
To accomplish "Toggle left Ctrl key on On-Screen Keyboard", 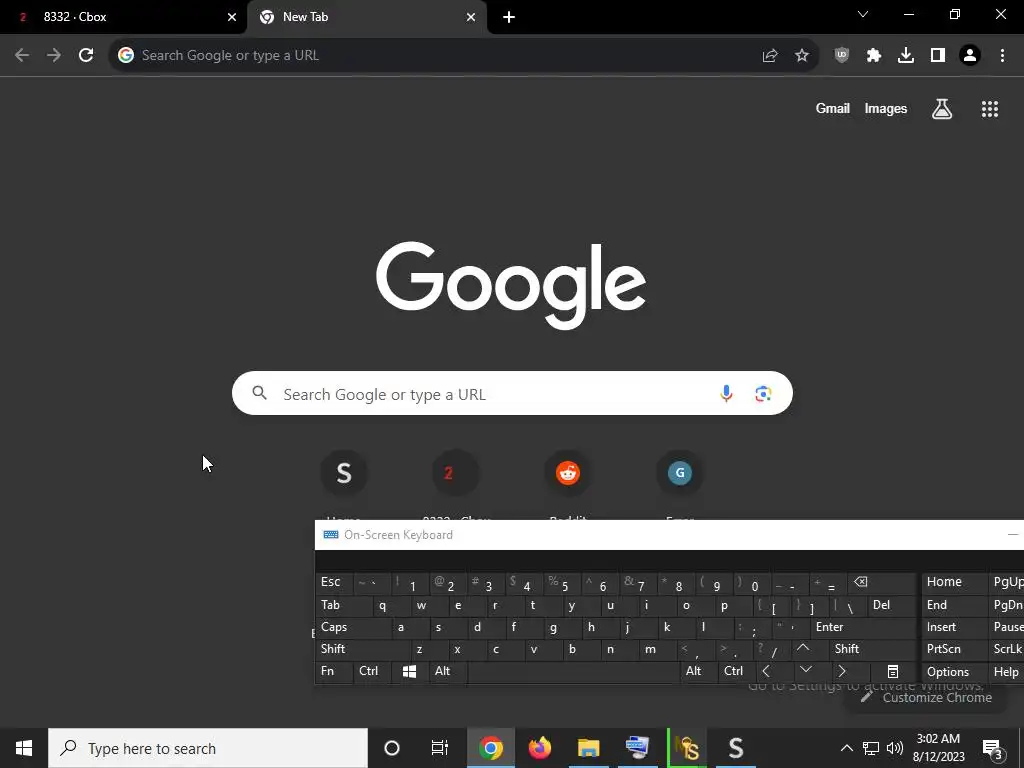I will point(372,671).
